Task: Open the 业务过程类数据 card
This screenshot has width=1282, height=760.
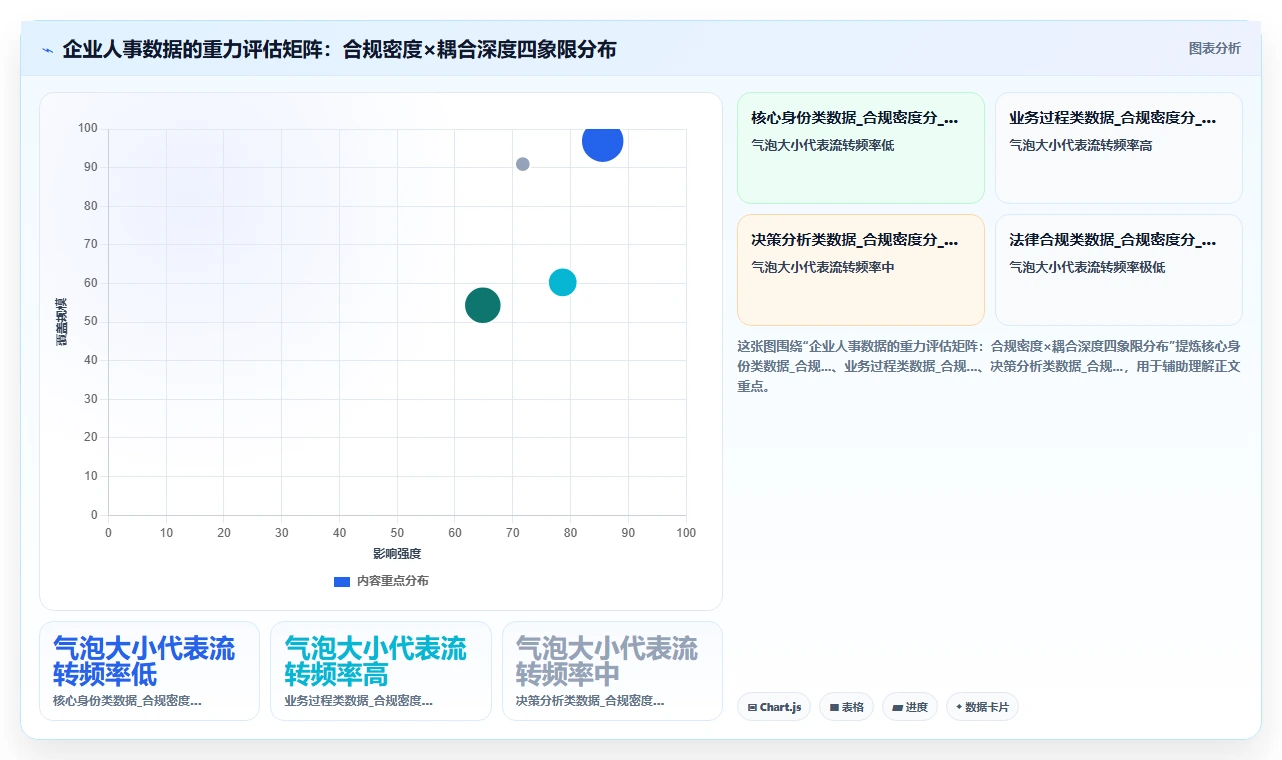Action: (1119, 148)
